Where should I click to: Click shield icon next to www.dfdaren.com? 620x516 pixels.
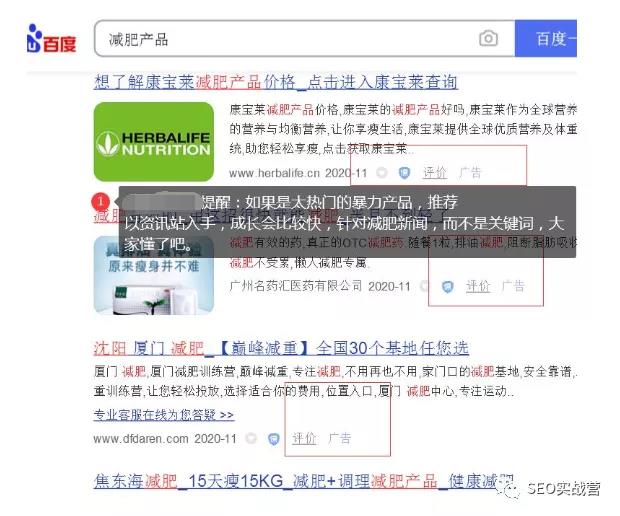tap(273, 439)
